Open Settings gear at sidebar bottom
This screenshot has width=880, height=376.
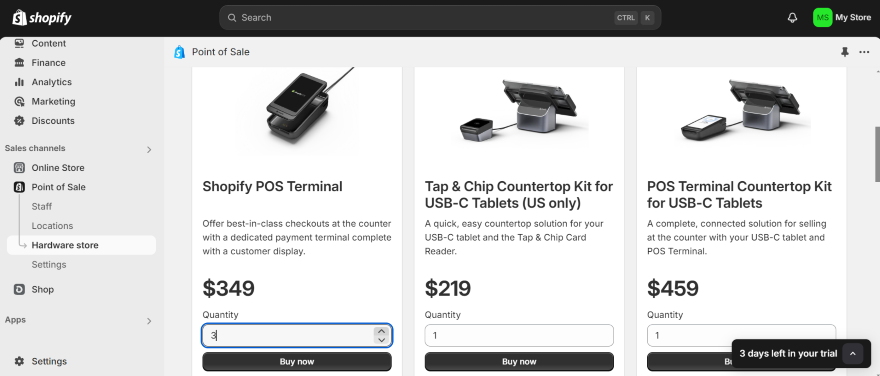(19, 361)
